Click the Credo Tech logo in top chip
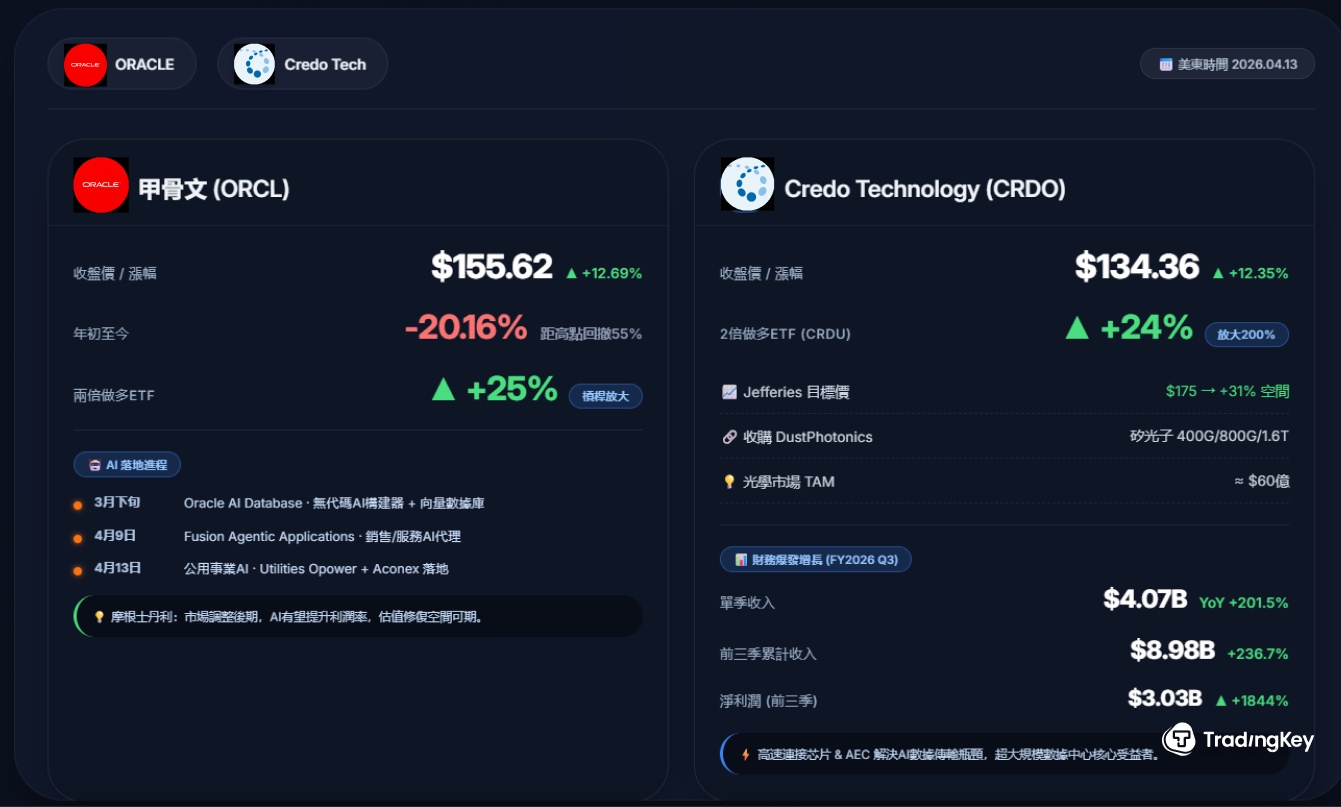The image size is (1341, 807). click(254, 65)
